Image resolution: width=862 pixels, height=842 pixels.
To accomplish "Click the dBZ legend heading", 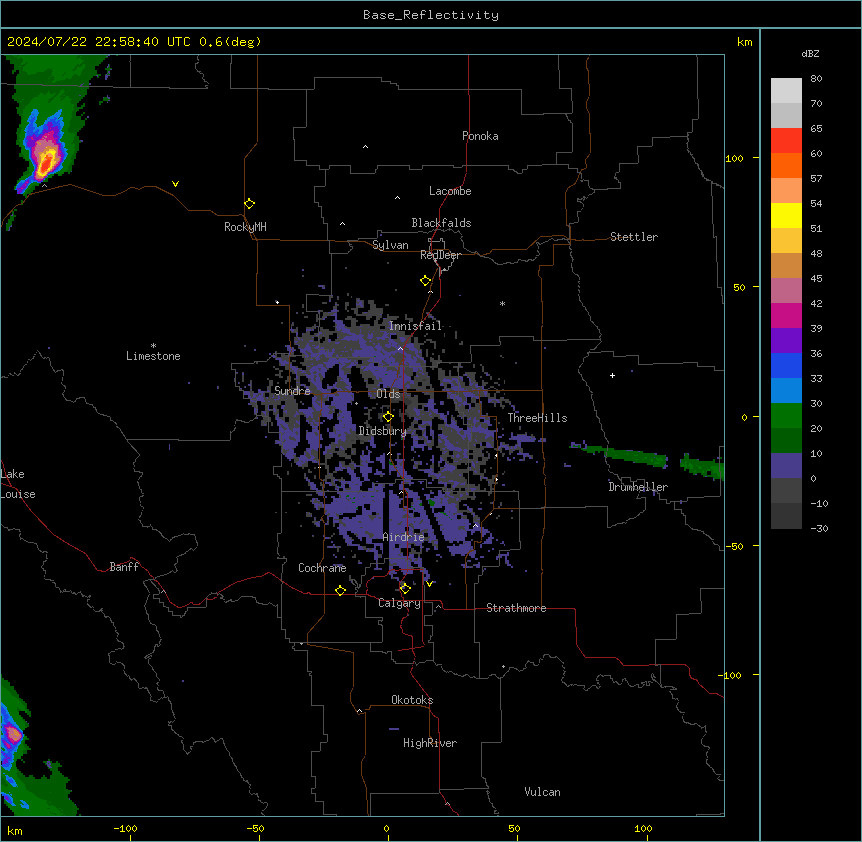I will point(810,53).
